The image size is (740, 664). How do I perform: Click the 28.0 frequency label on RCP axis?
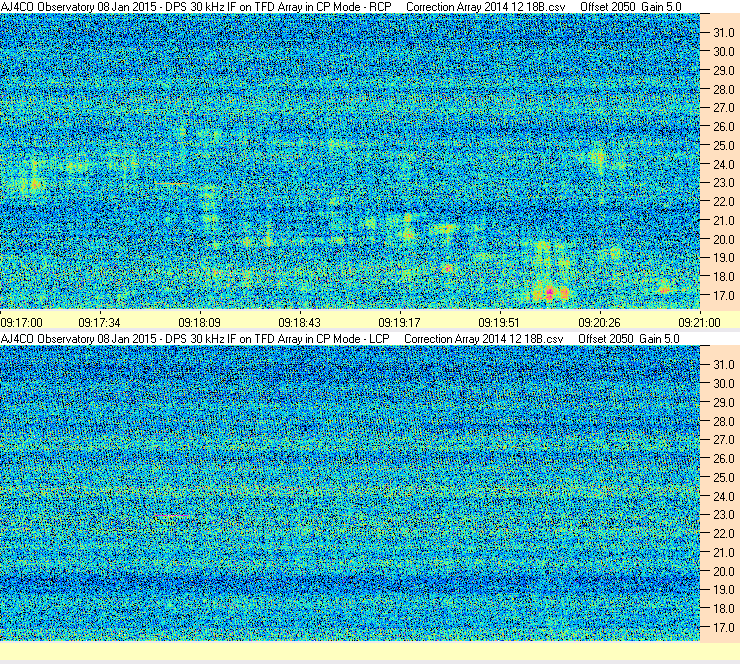(x=724, y=90)
